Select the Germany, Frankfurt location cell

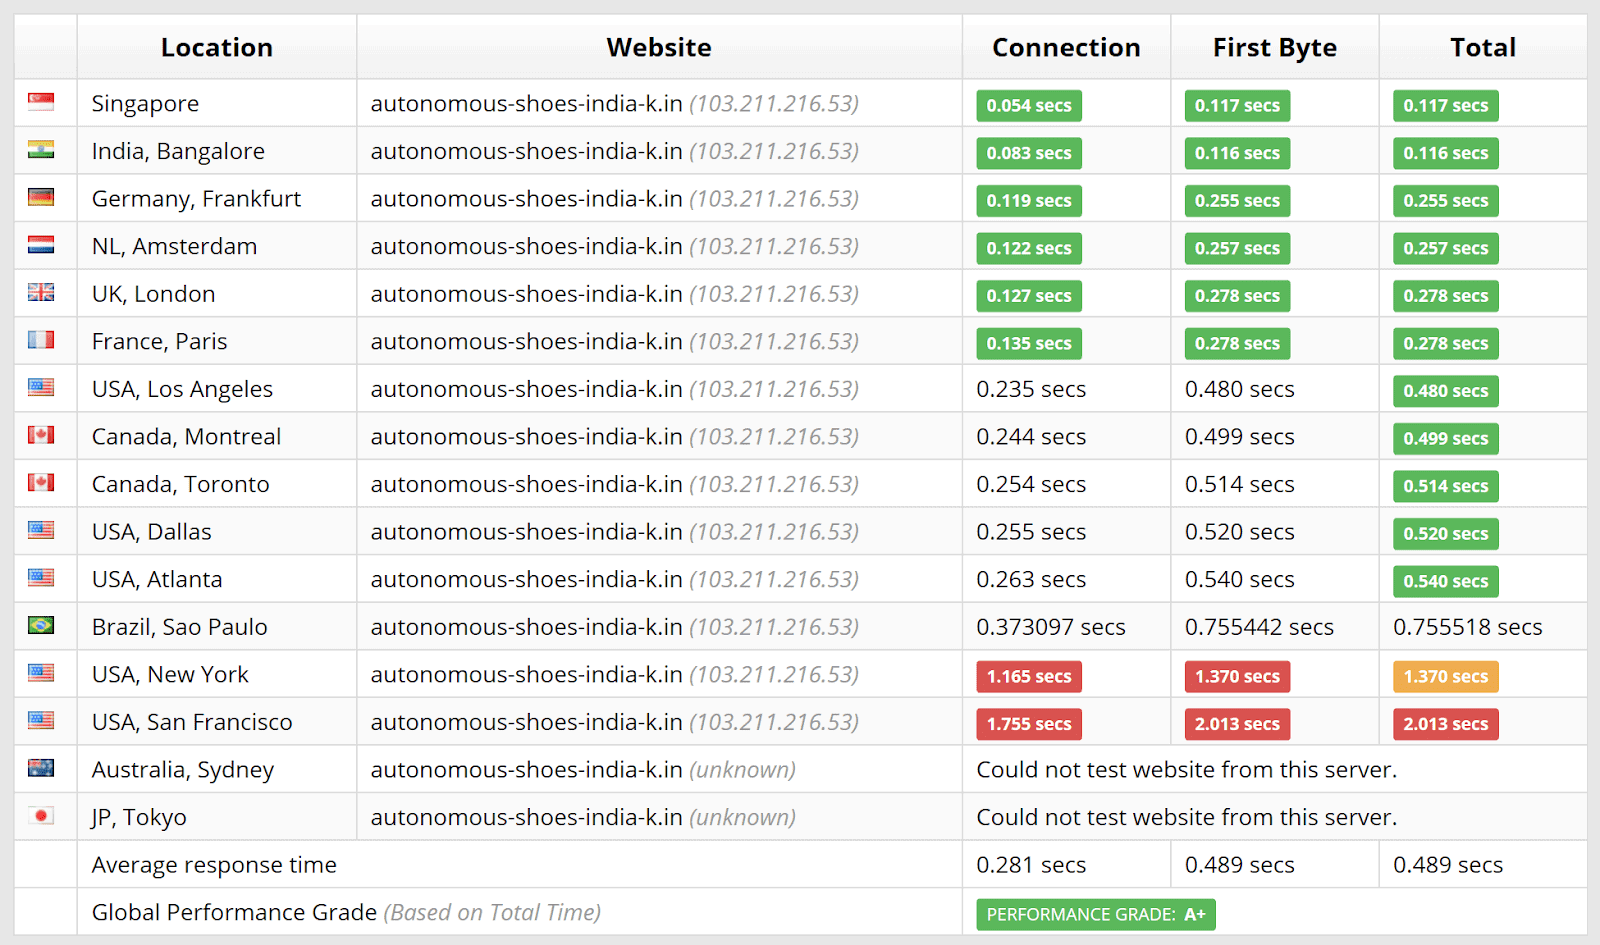click(217, 198)
